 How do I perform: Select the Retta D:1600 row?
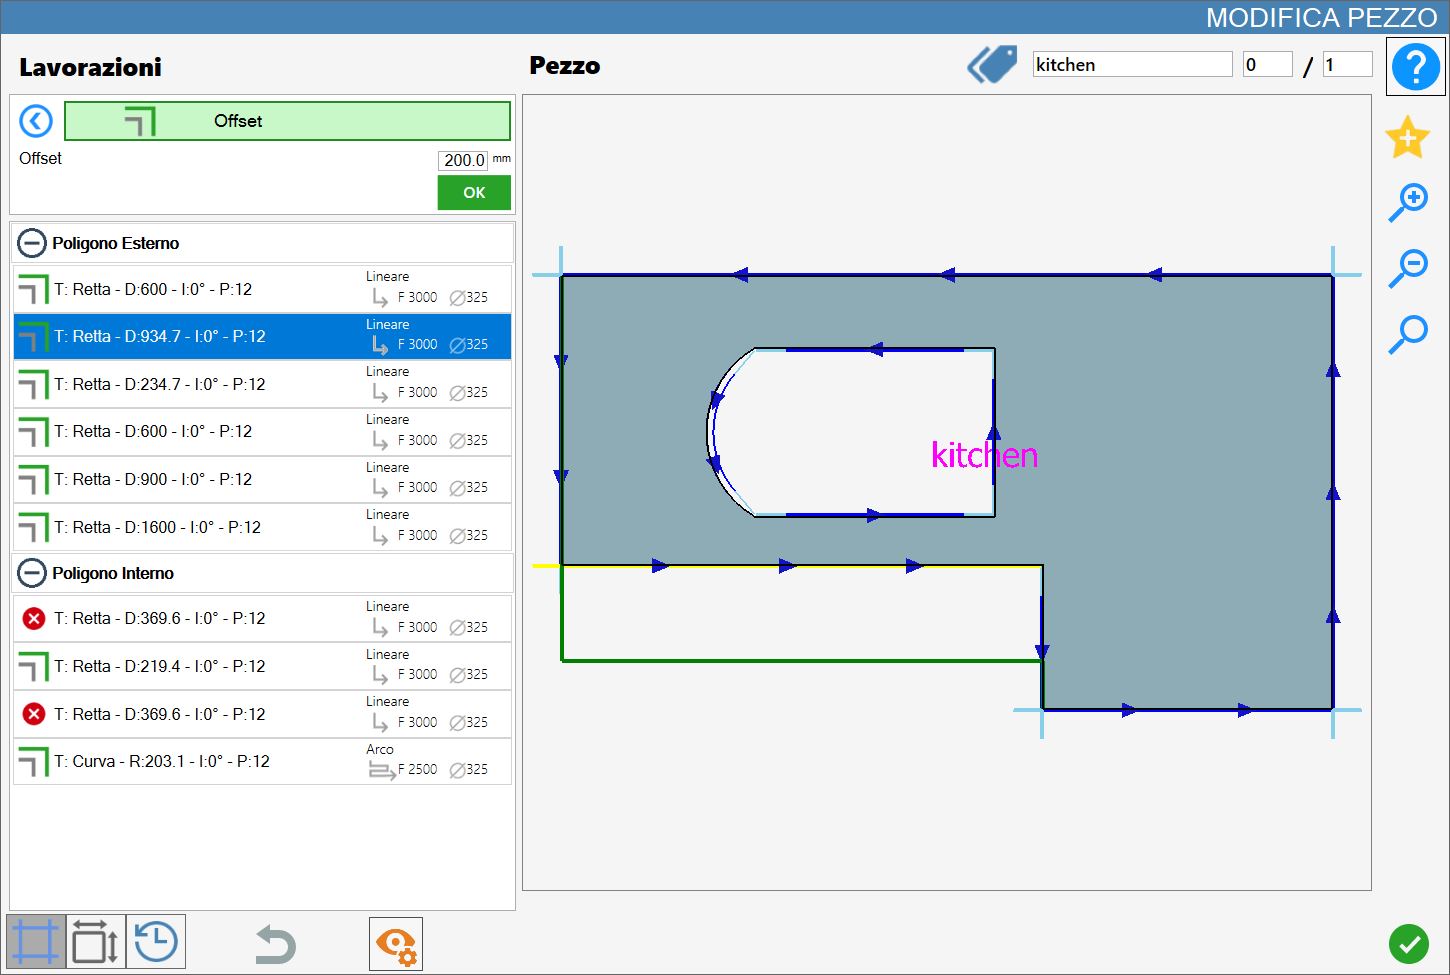262,527
